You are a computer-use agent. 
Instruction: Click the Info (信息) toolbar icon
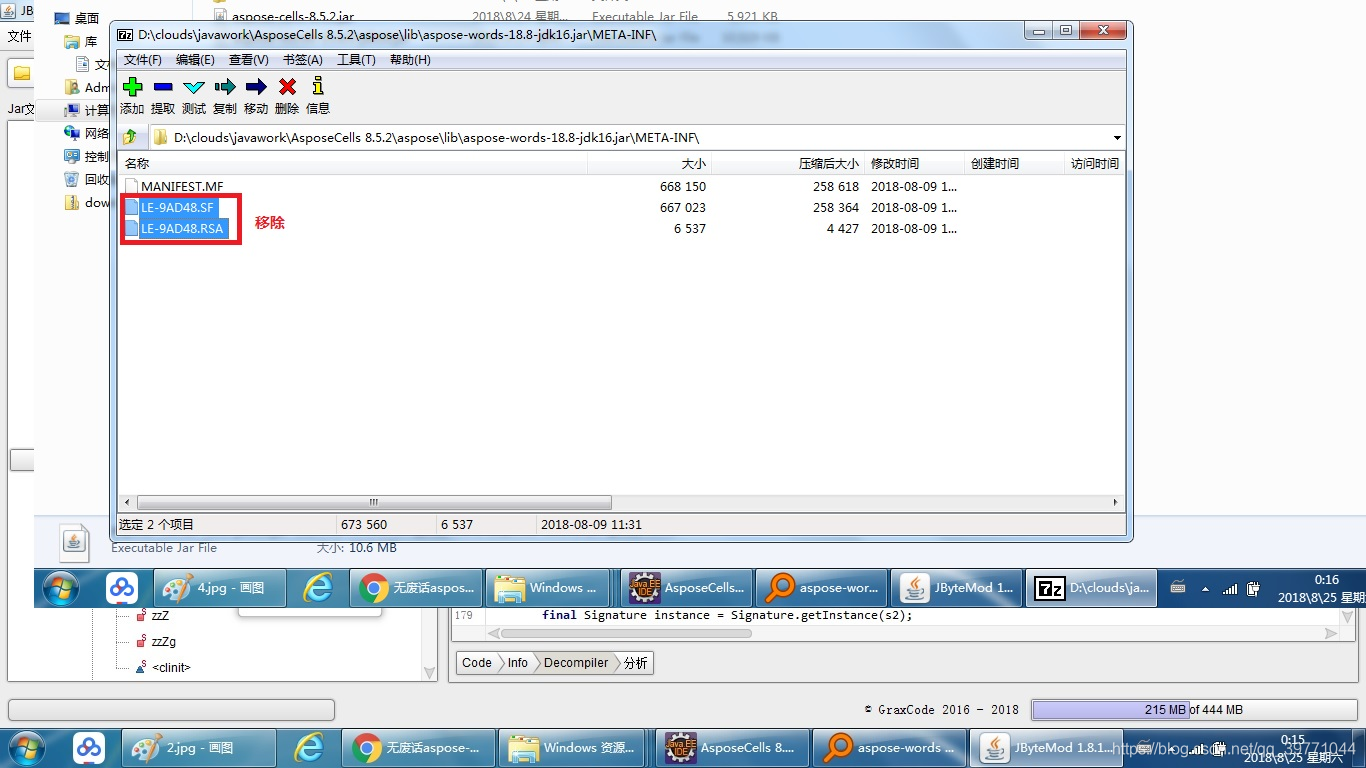coord(318,87)
